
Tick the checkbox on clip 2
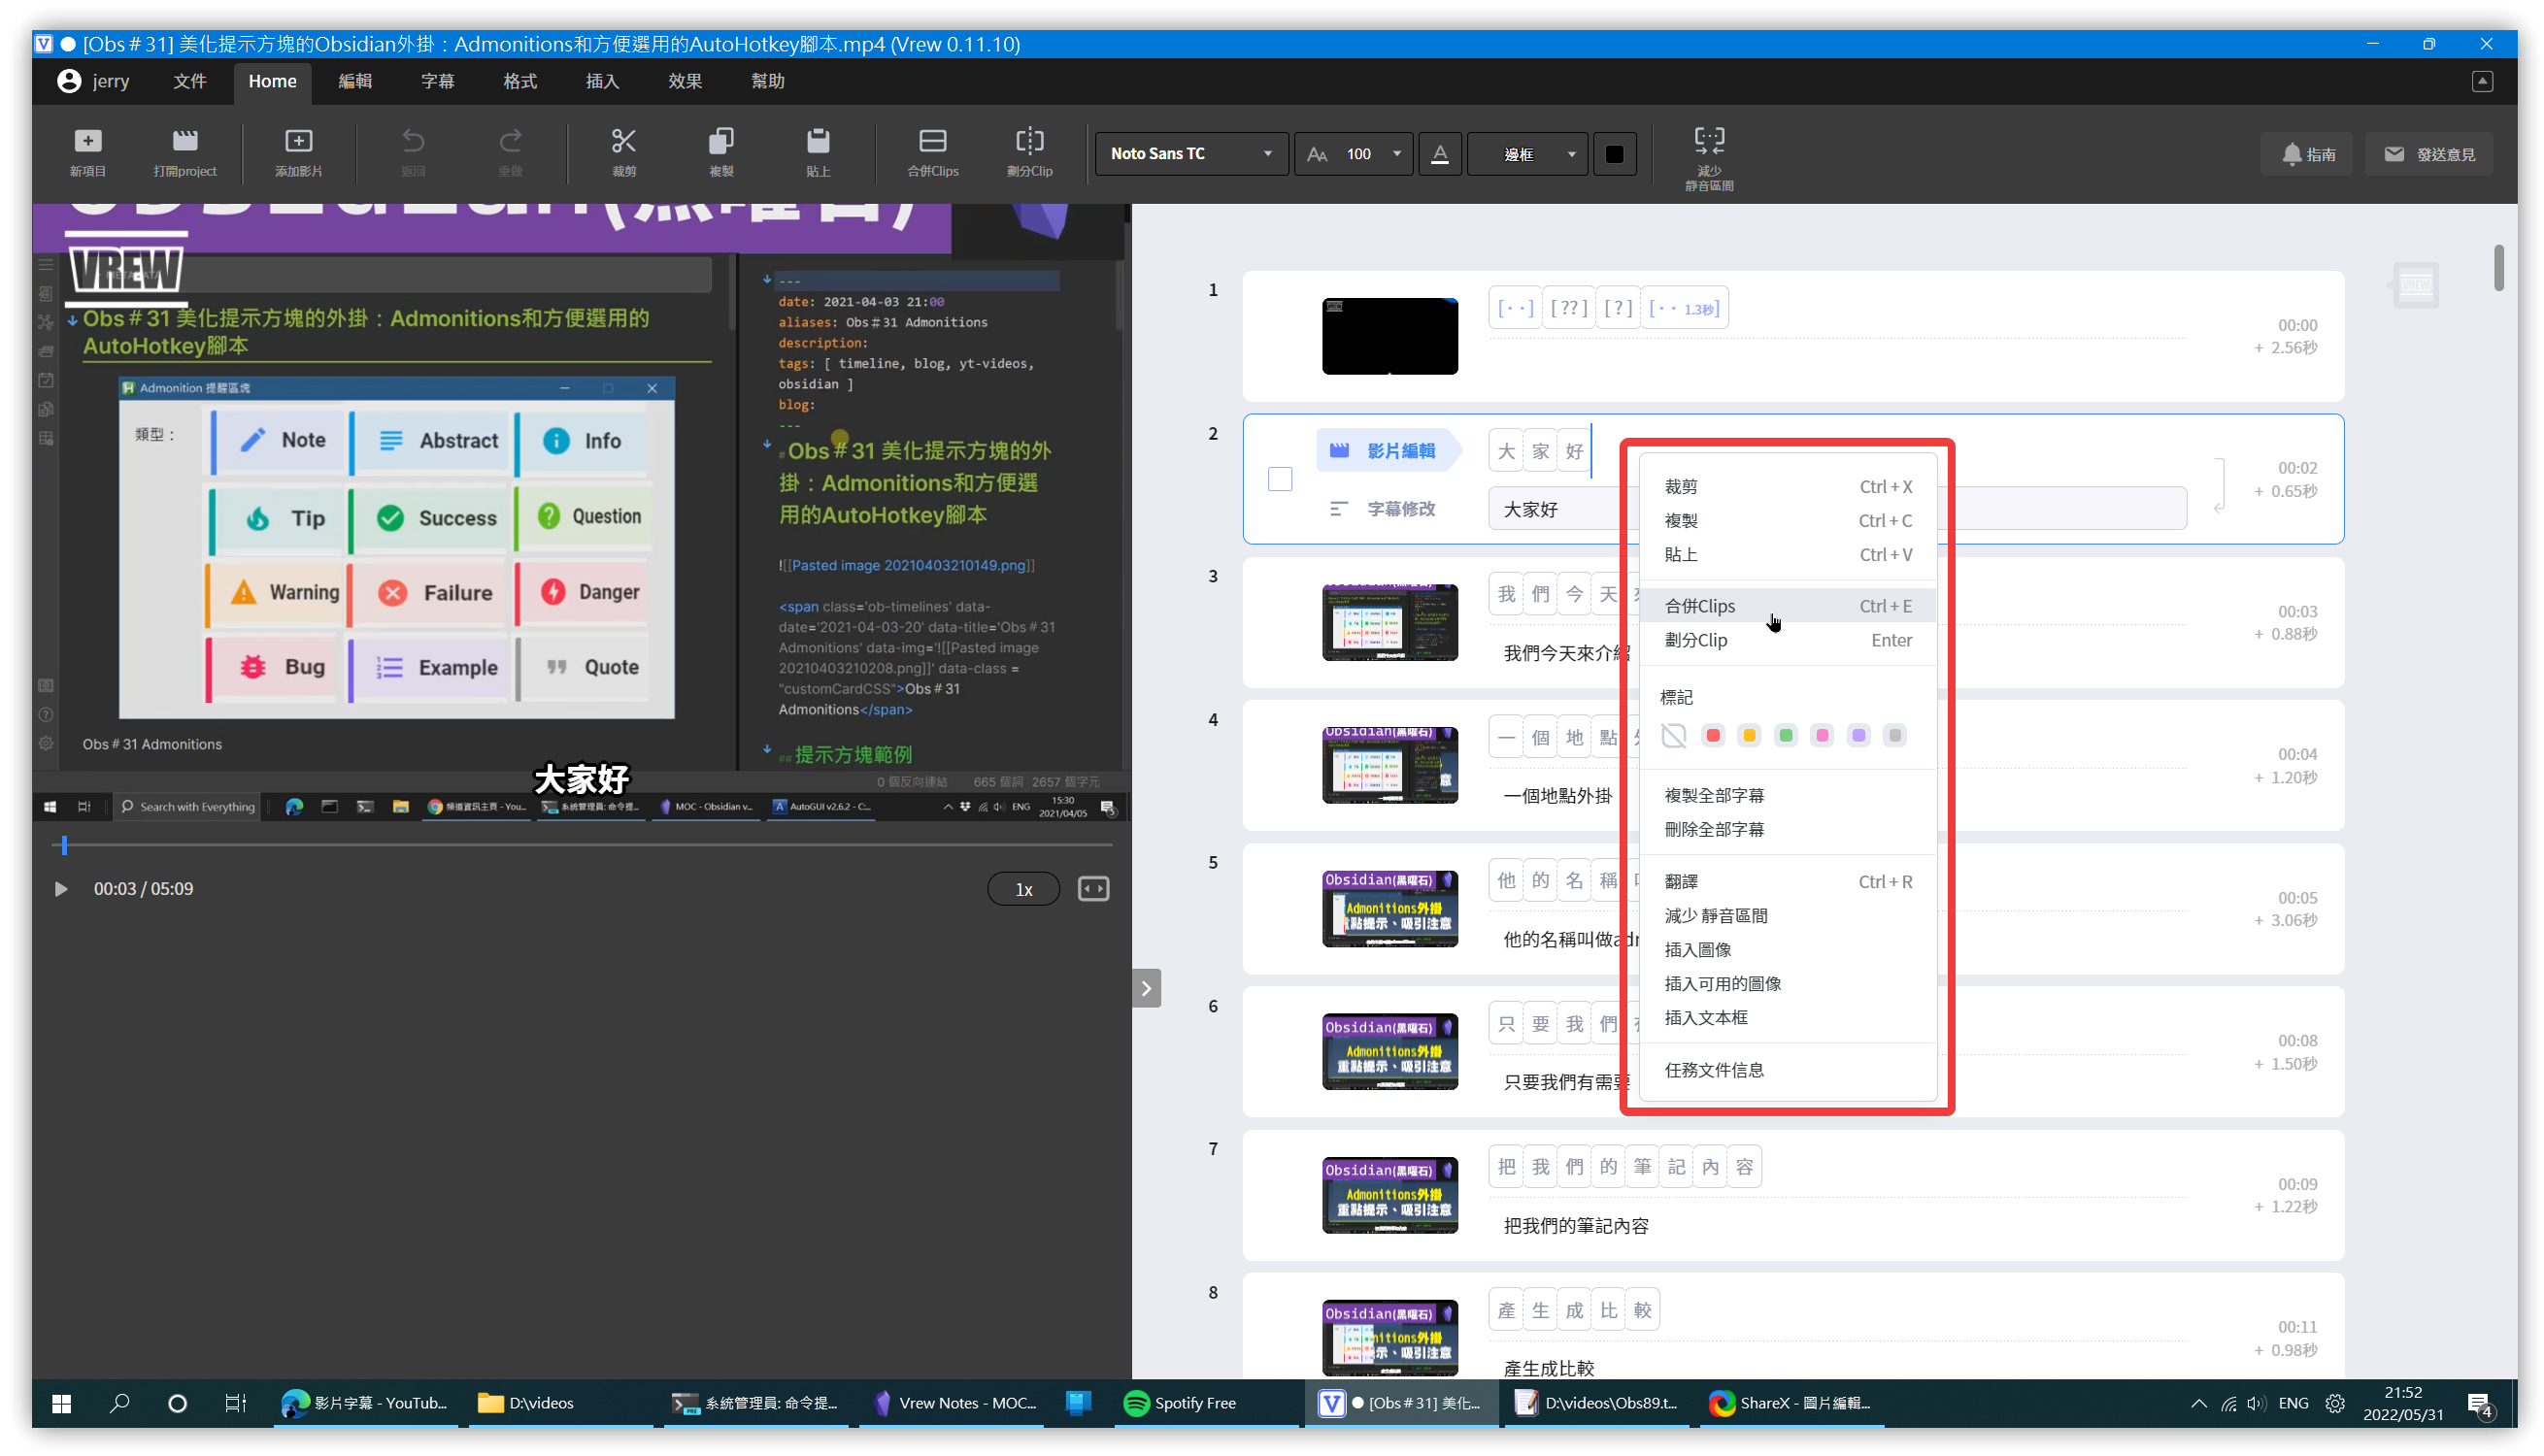(x=1280, y=479)
